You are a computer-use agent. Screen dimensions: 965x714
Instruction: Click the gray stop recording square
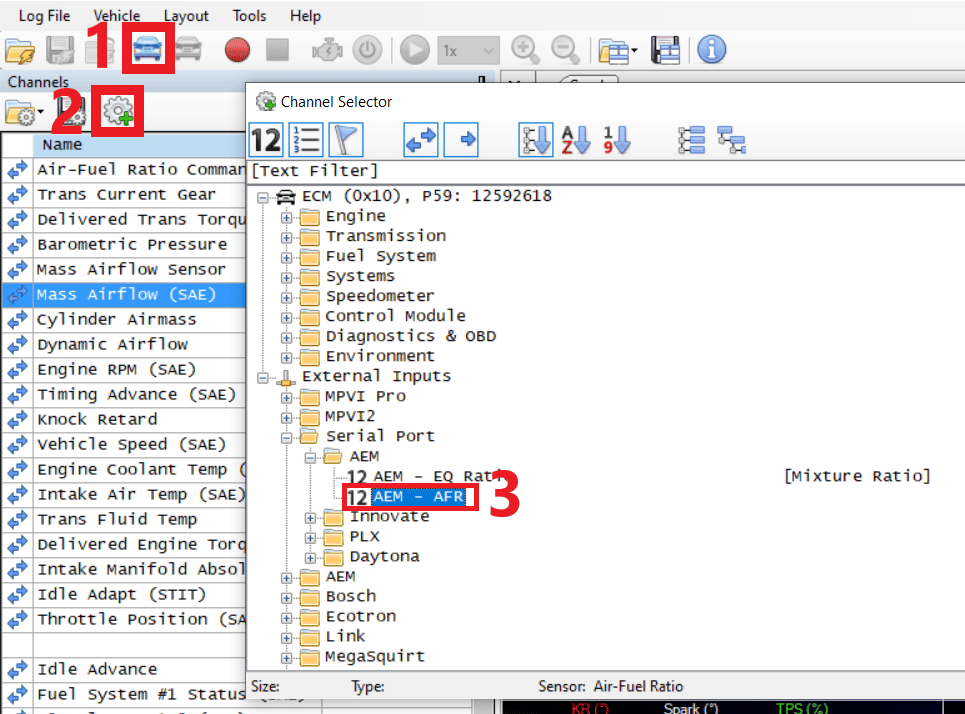278,50
